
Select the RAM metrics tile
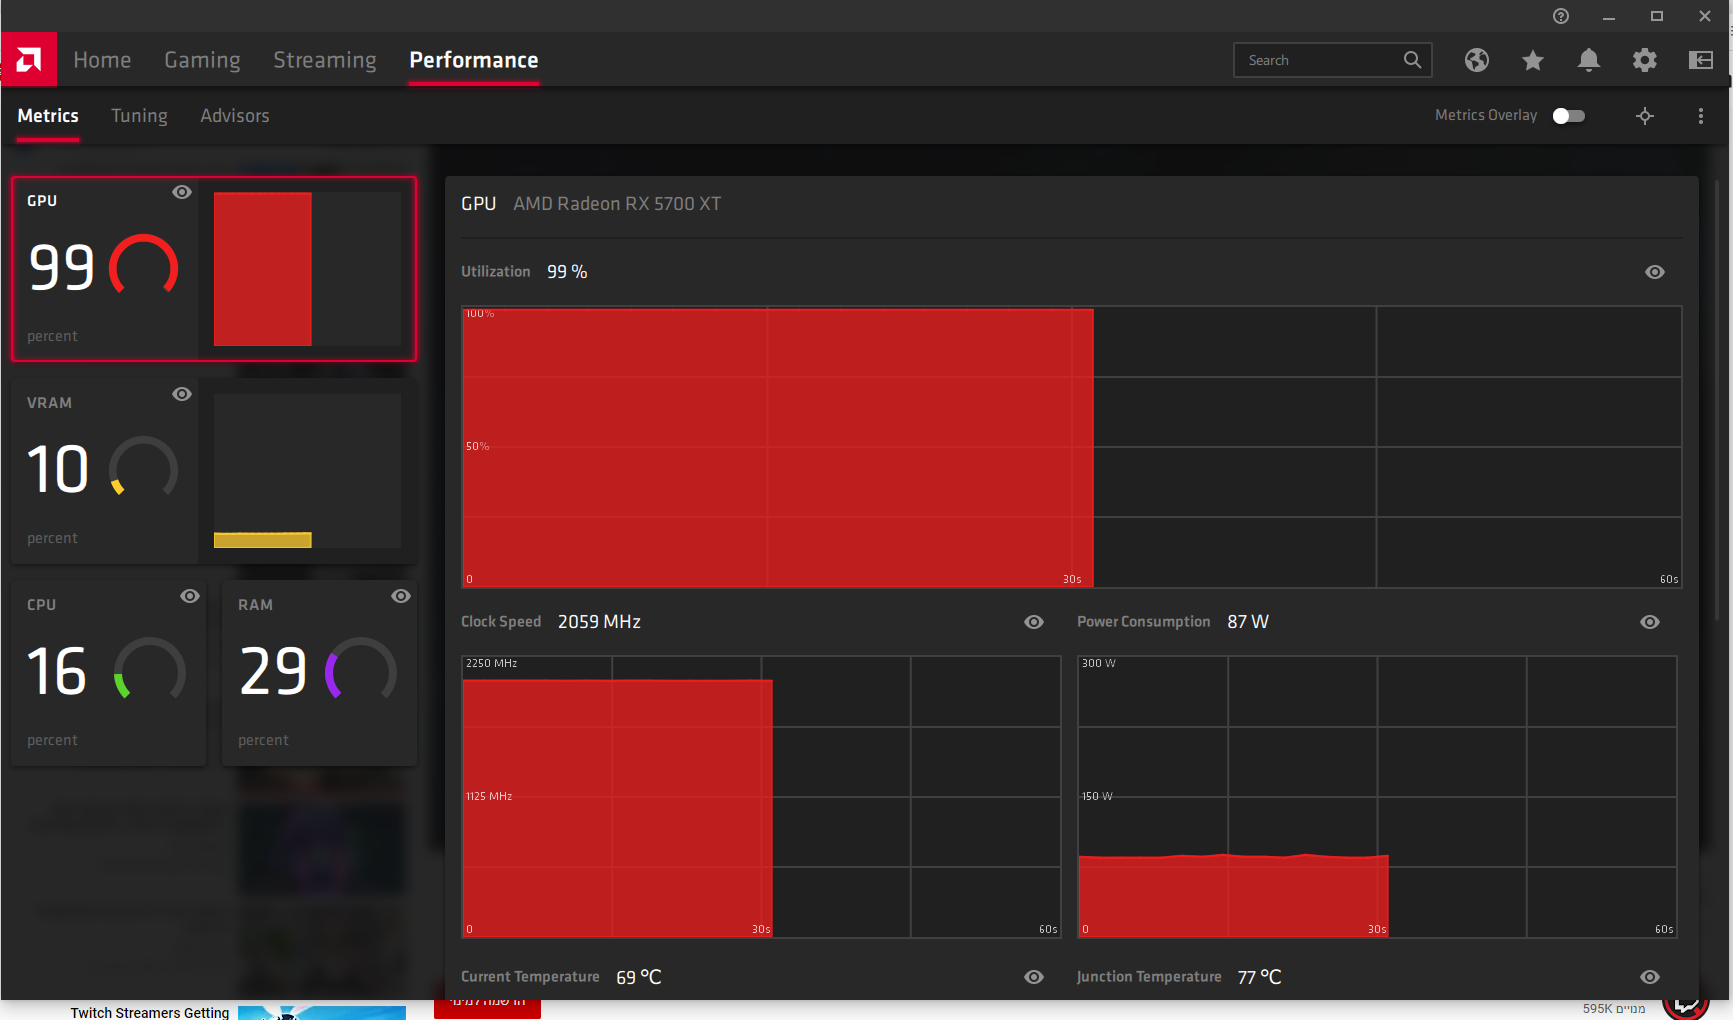(x=319, y=673)
